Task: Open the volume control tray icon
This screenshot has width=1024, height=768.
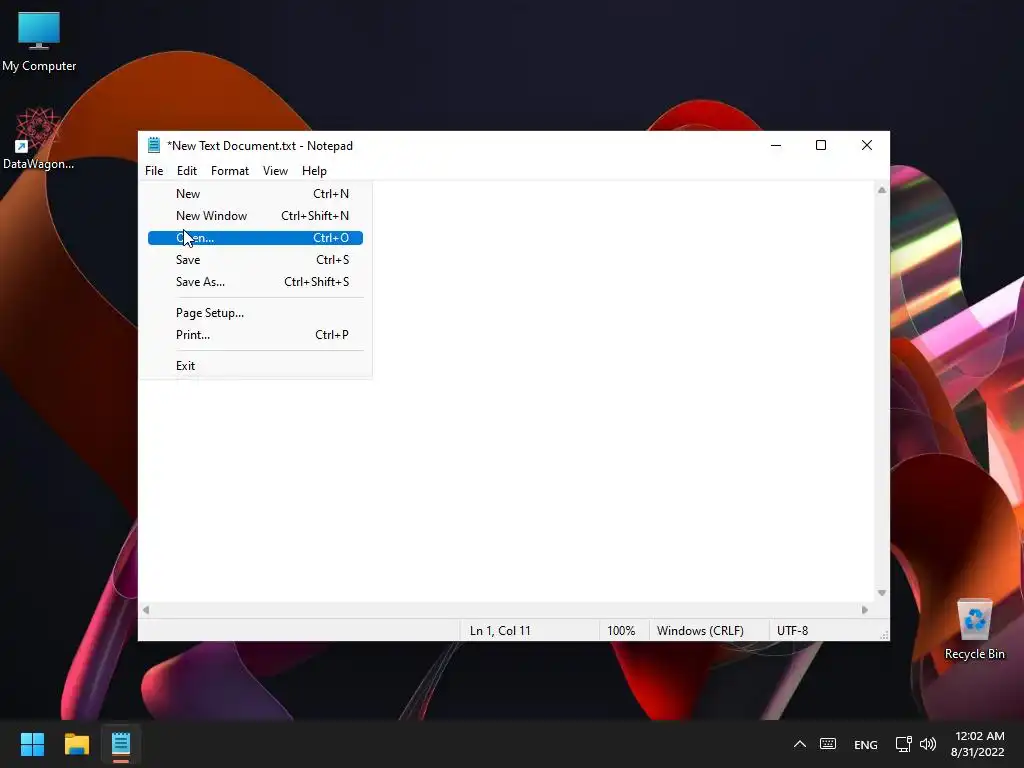Action: [x=927, y=744]
